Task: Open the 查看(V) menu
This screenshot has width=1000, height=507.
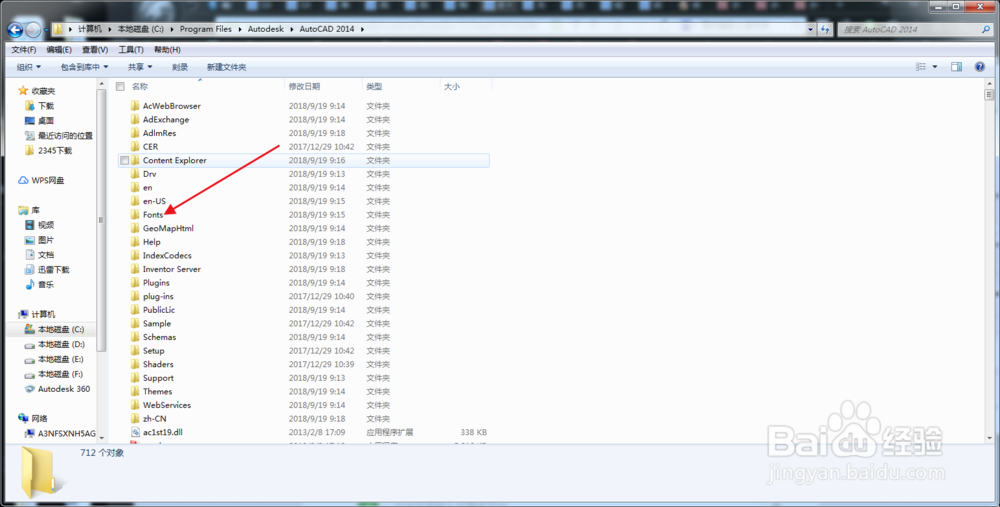Action: pos(94,50)
